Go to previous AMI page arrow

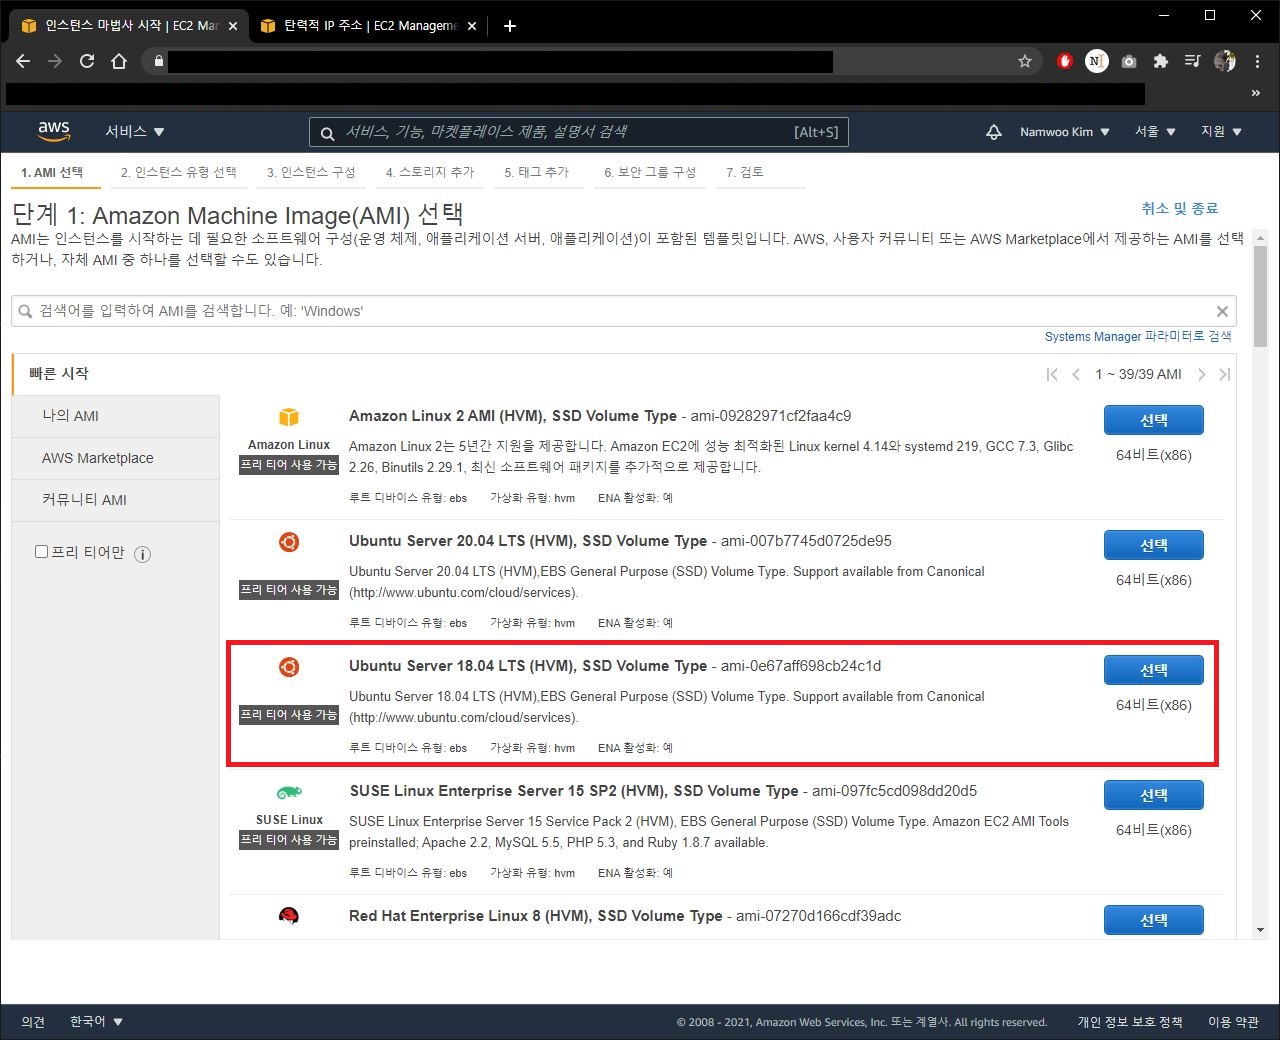(x=1076, y=374)
